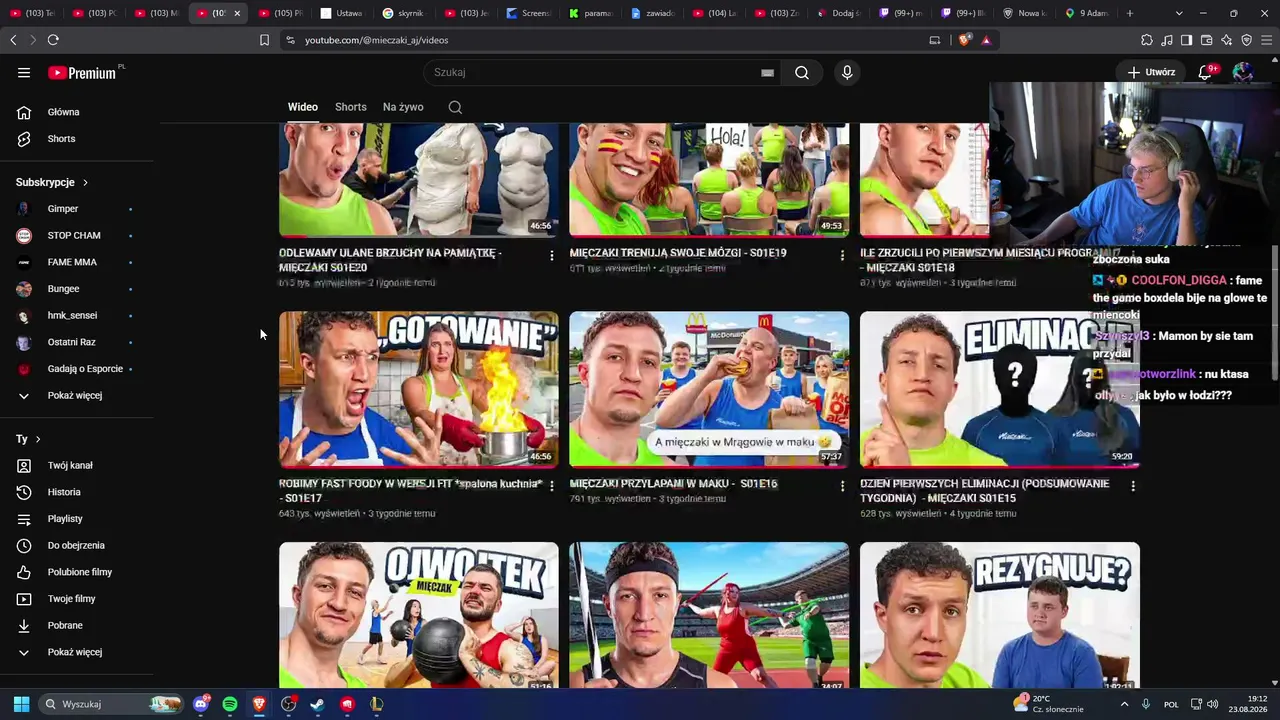This screenshot has height=720, width=1280.
Task: Open a new browser tab with plus
Action: [x=1130, y=13]
